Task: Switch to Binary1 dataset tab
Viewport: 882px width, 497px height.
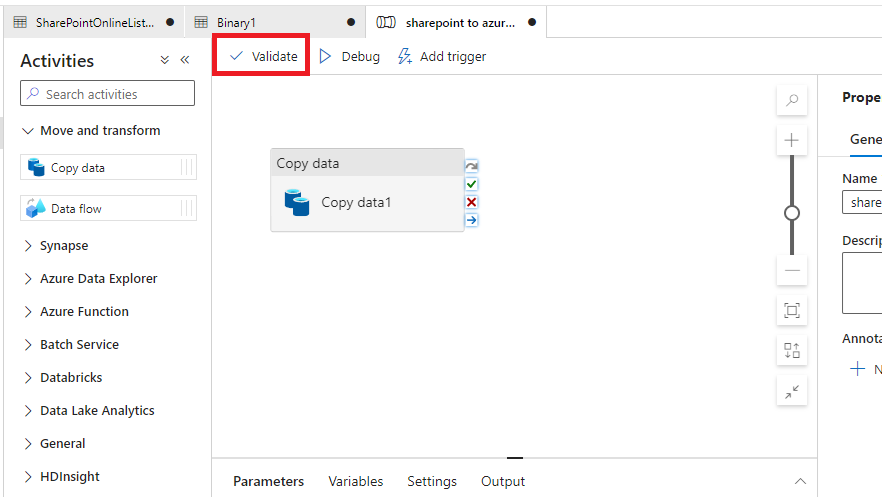Action: pyautogui.click(x=275, y=22)
